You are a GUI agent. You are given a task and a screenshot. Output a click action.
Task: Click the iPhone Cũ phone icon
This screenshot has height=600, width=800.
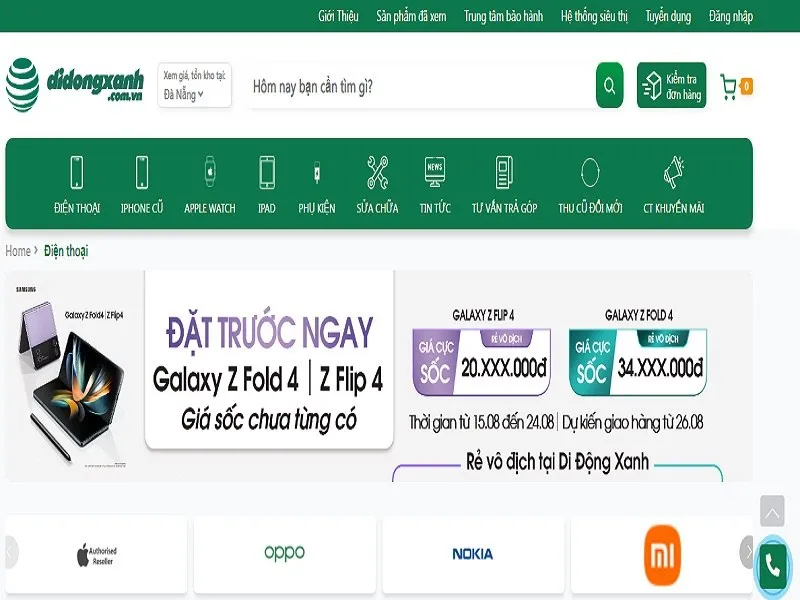pos(142,172)
